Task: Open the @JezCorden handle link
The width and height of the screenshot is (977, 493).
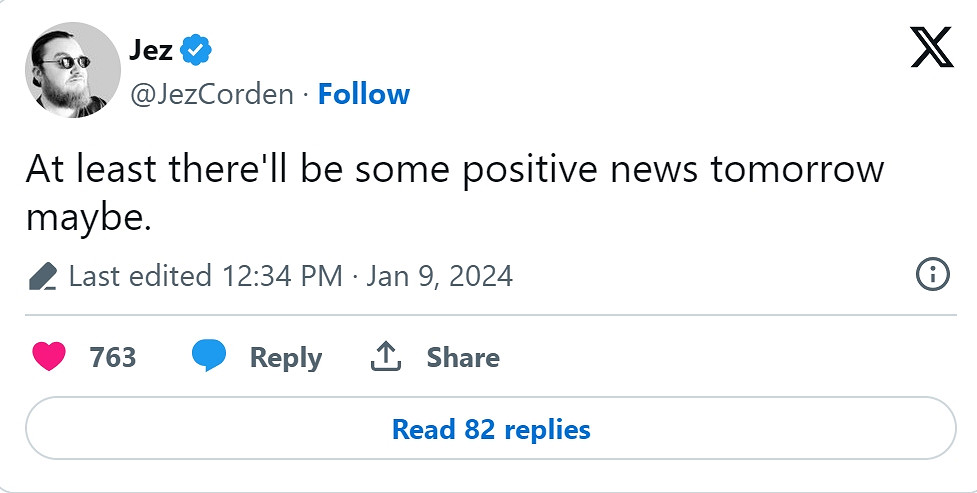Action: tap(212, 94)
